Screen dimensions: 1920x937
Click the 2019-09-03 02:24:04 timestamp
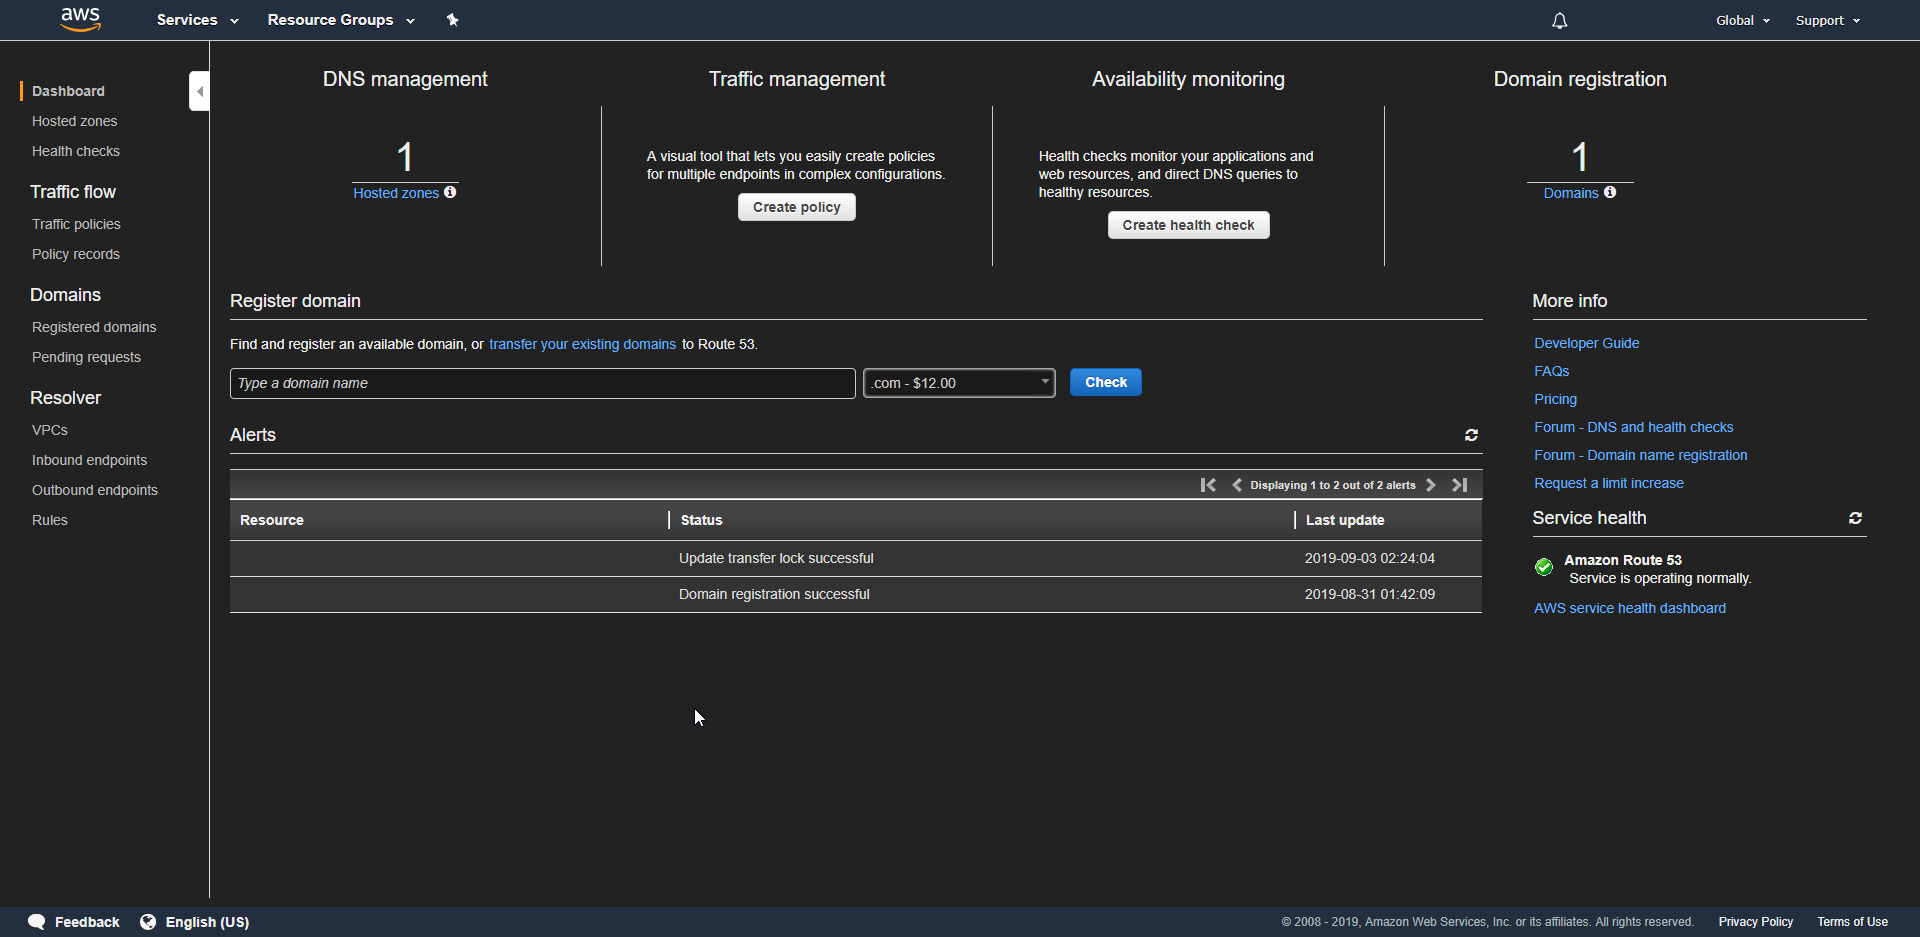1370,558
